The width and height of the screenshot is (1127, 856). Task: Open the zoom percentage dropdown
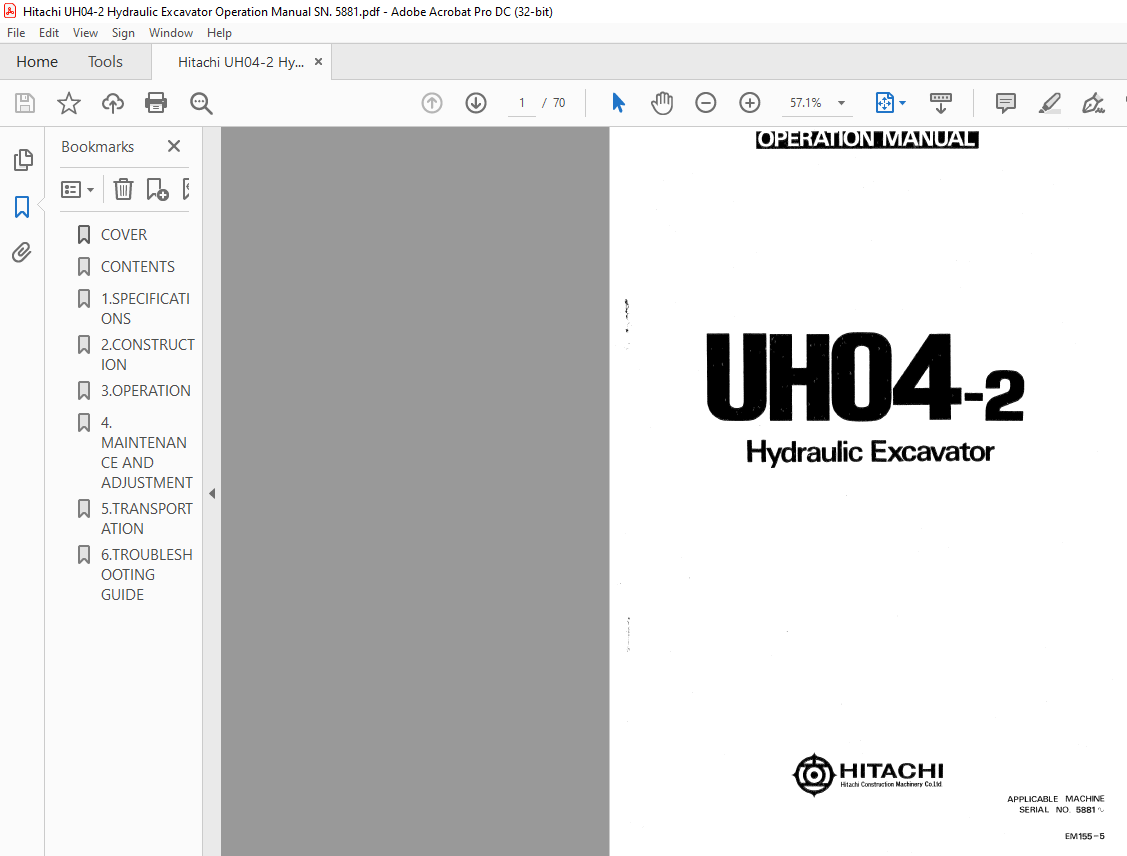click(x=841, y=103)
